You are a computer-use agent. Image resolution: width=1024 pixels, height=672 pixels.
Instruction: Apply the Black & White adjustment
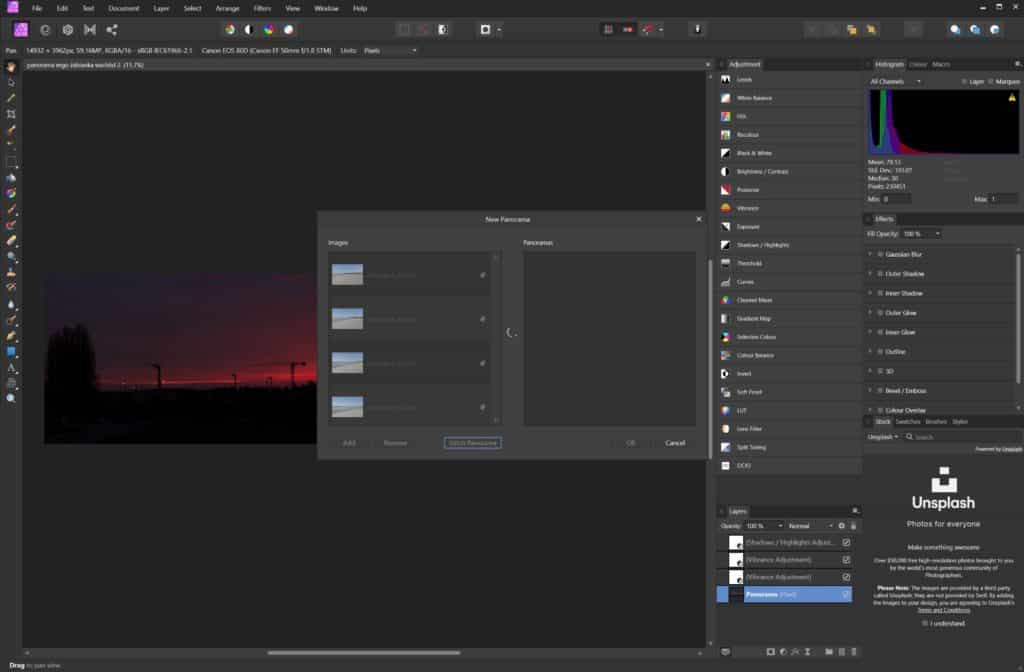(x=755, y=153)
